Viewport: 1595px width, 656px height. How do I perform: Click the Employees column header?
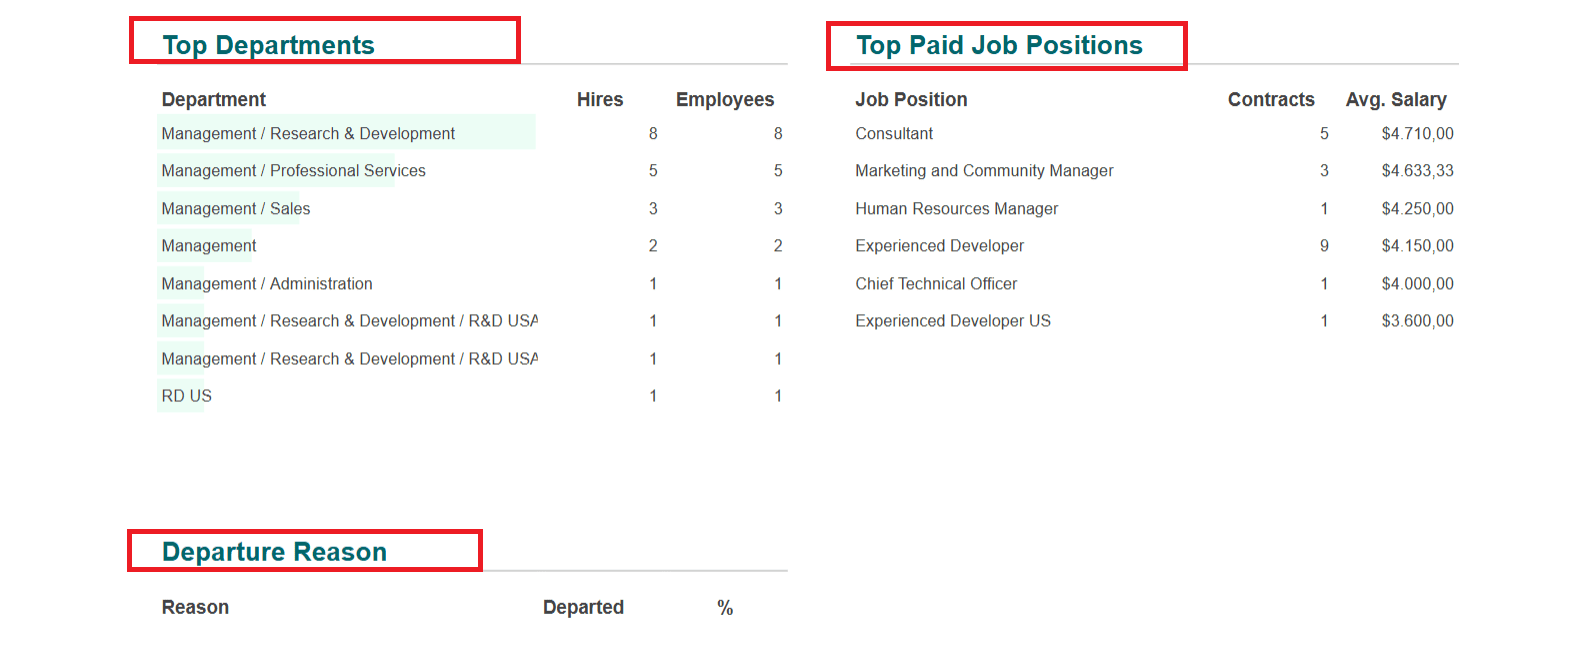pyautogui.click(x=724, y=99)
